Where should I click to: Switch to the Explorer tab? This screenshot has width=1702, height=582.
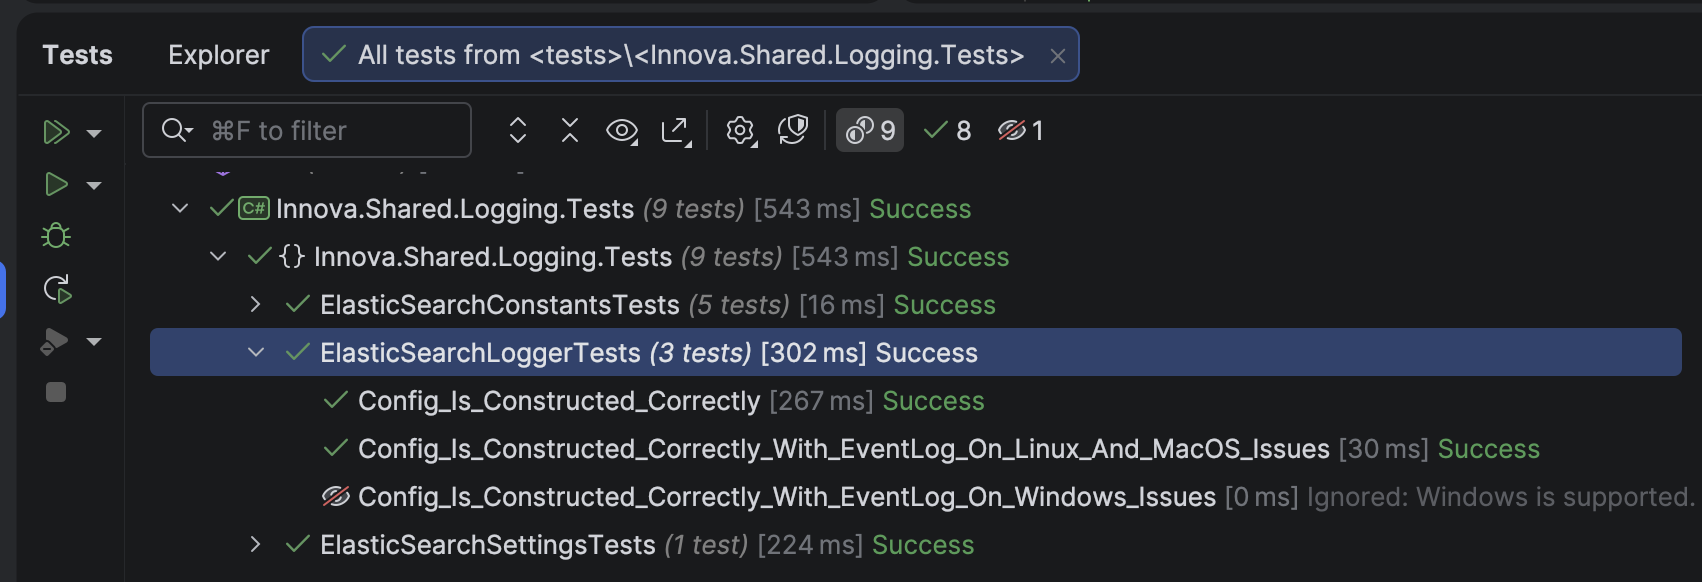pos(219,55)
